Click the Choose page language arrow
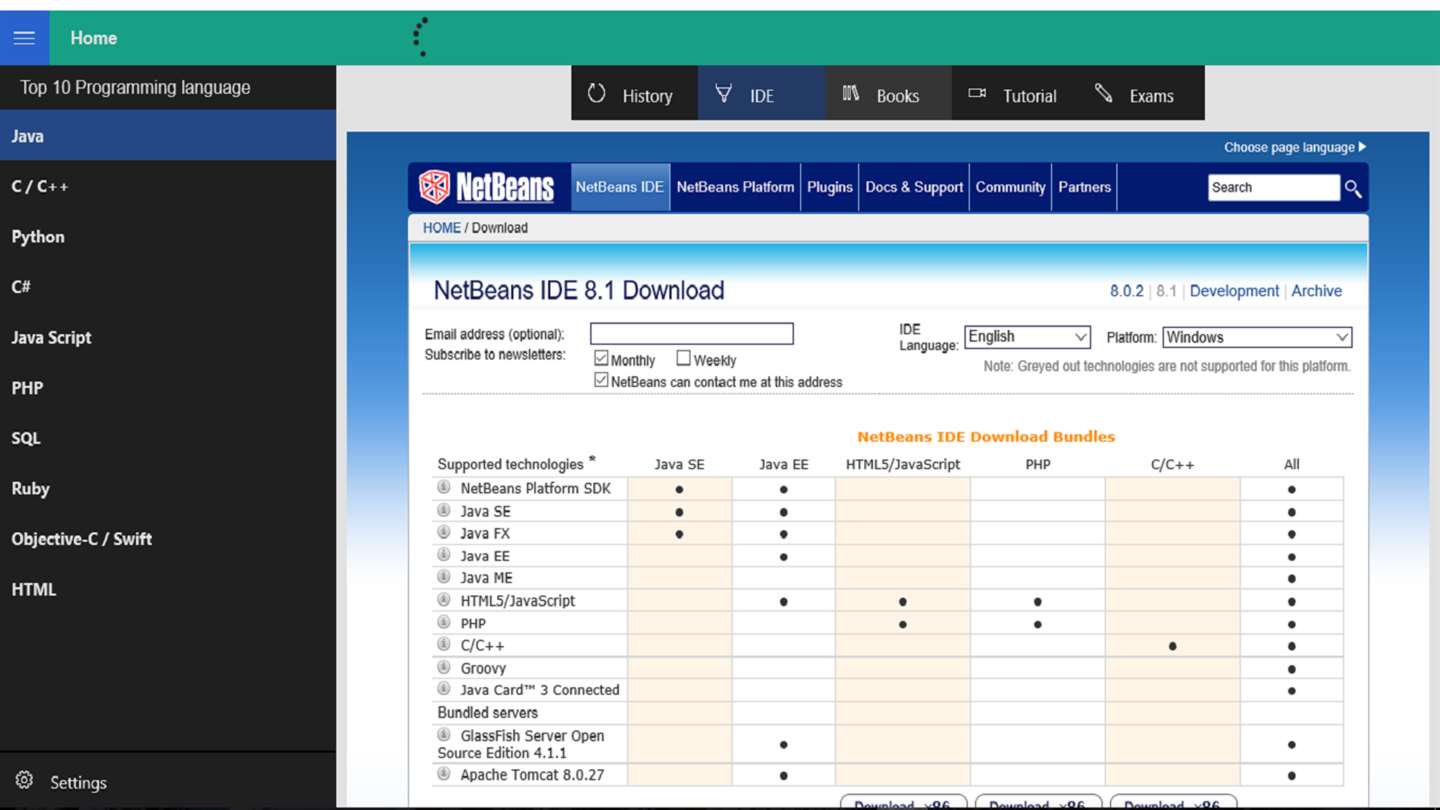 click(x=1362, y=147)
